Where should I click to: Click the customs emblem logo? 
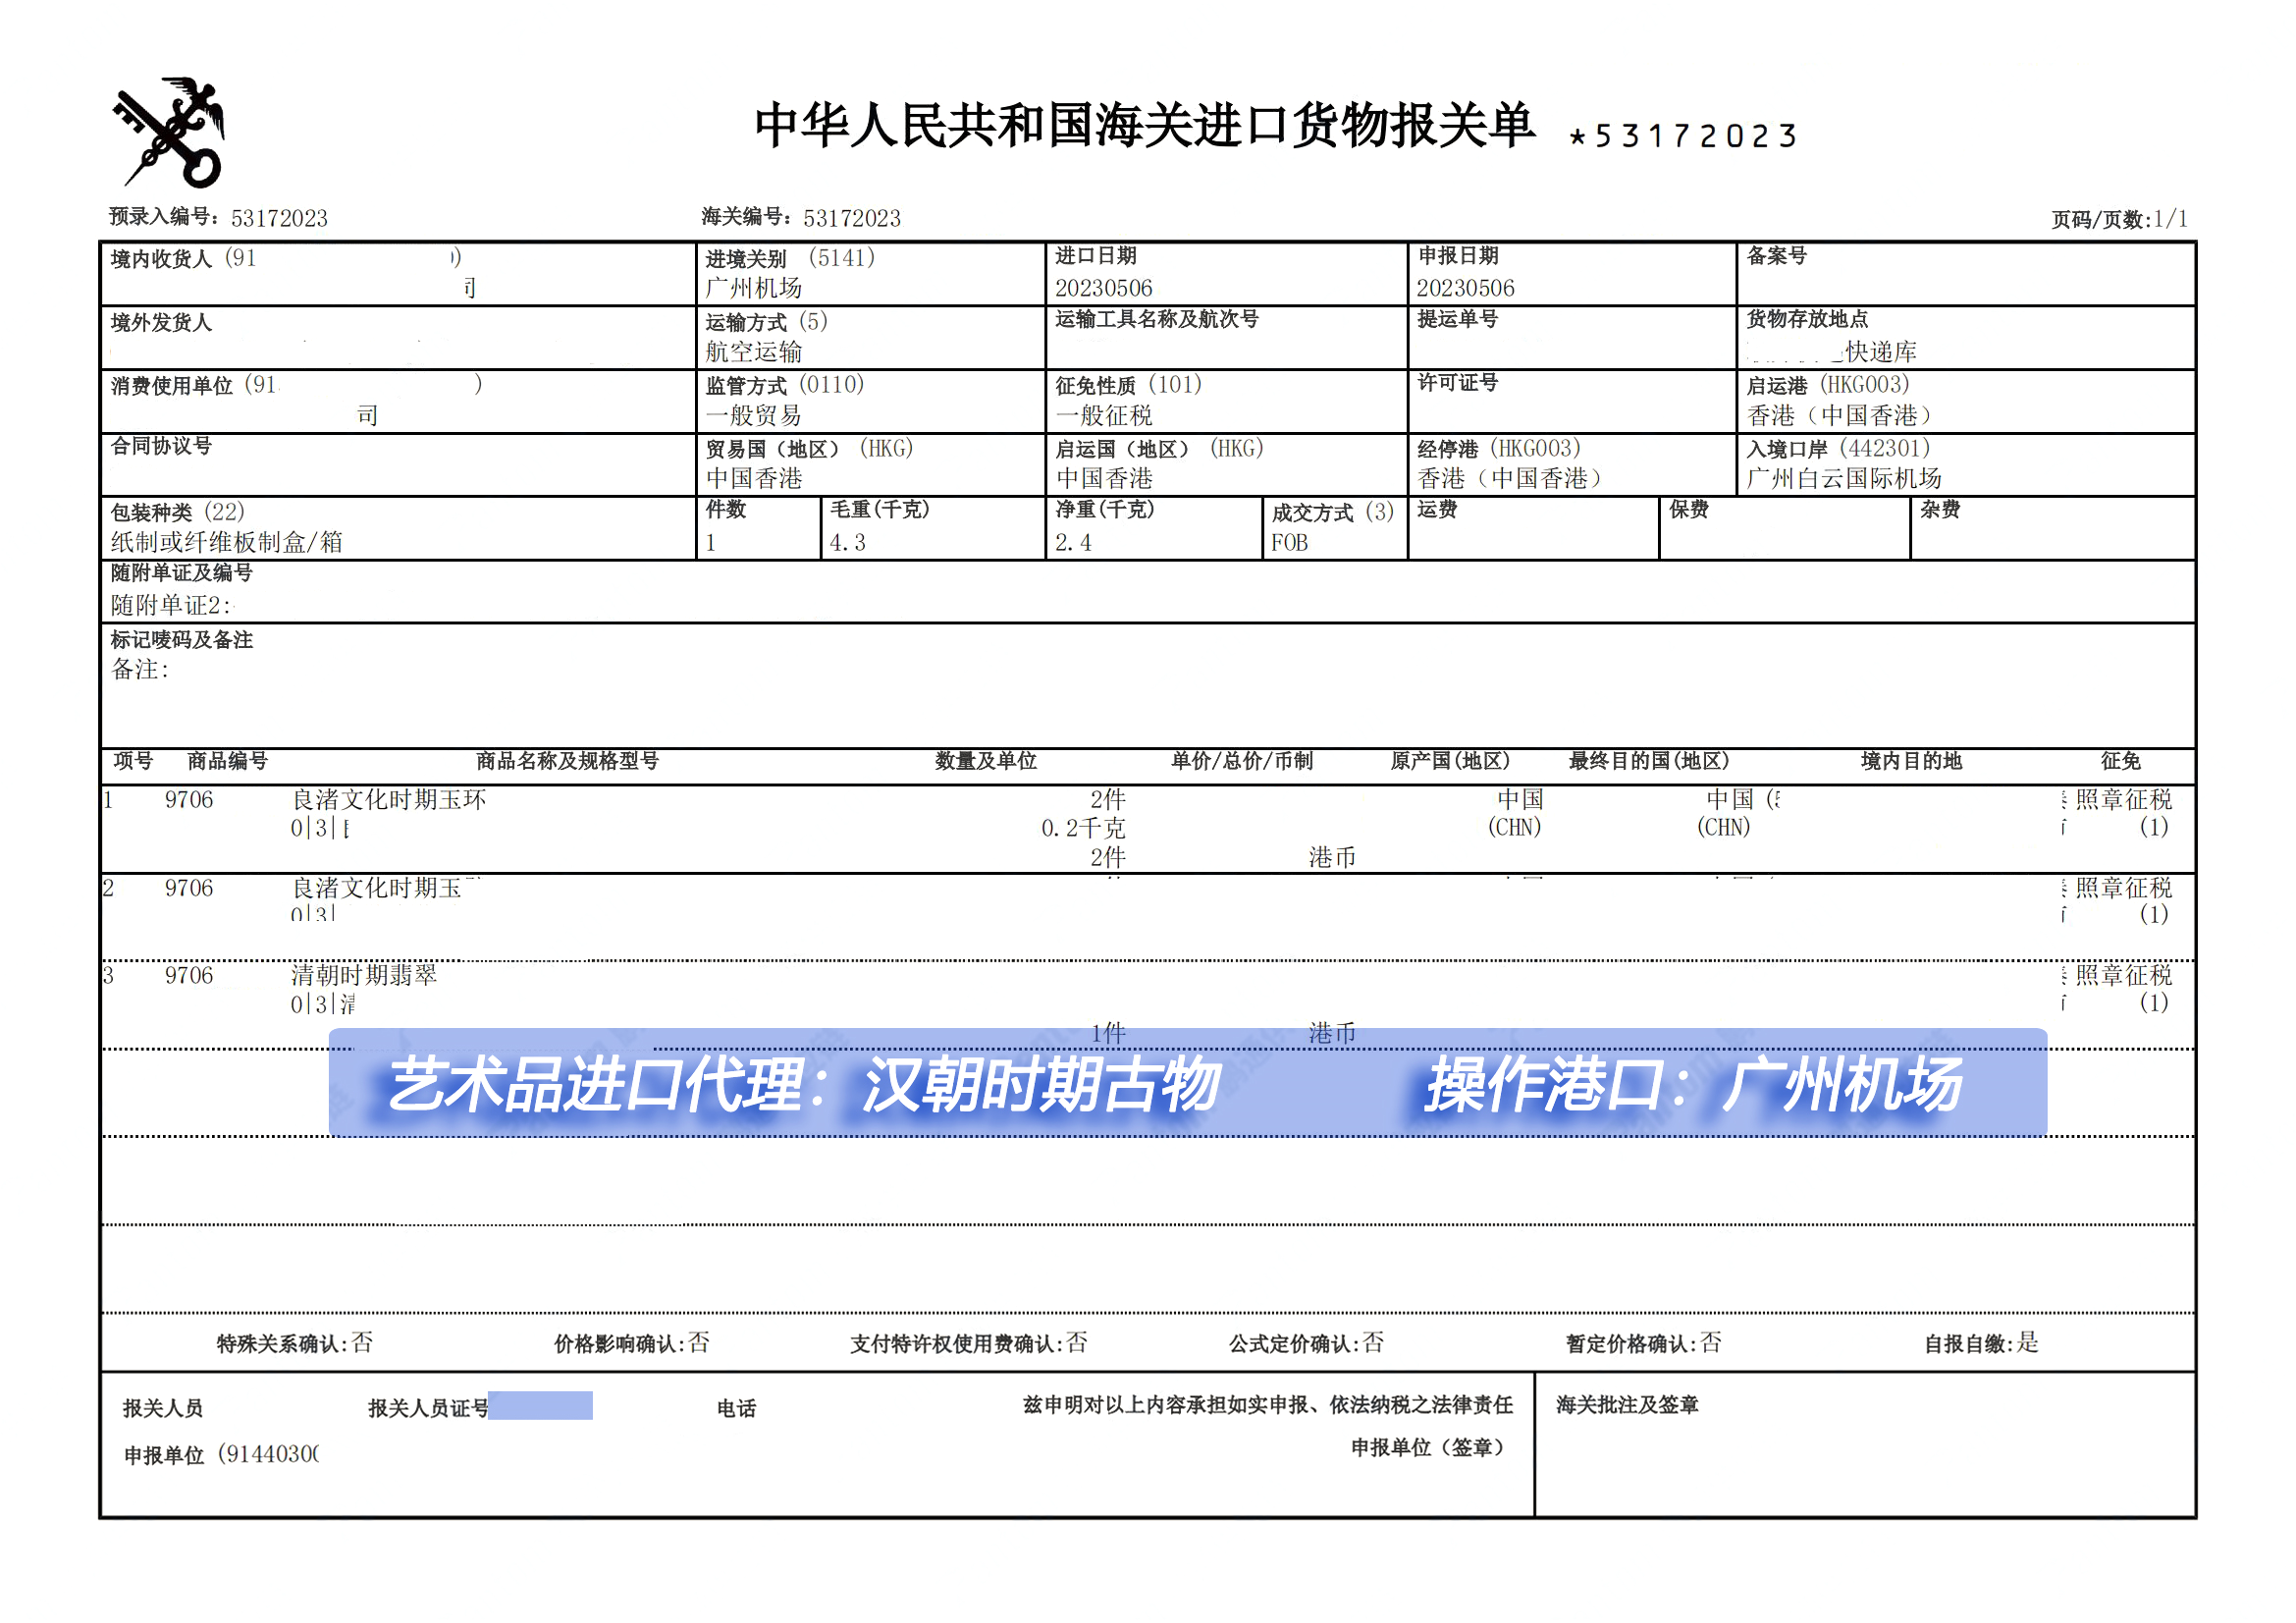169,132
